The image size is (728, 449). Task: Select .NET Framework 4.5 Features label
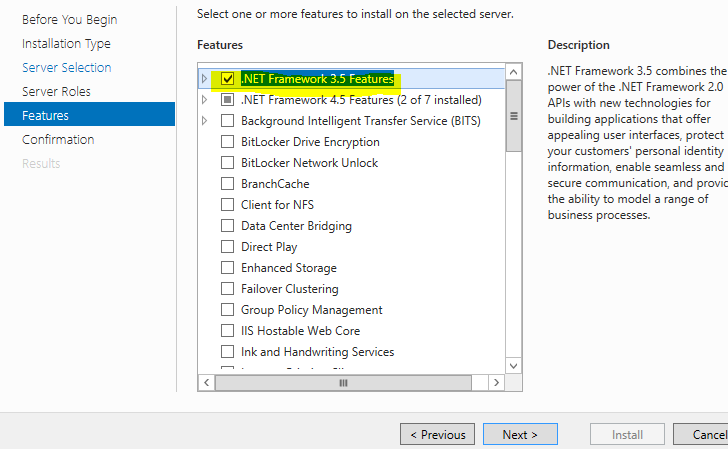click(361, 100)
